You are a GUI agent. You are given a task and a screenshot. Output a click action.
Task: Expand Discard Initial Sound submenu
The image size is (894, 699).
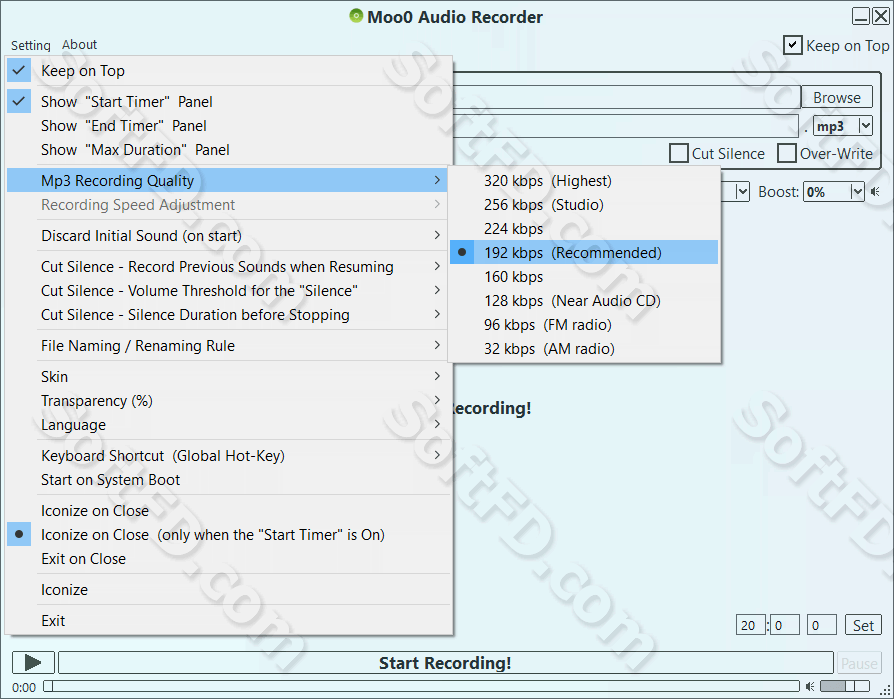point(228,235)
